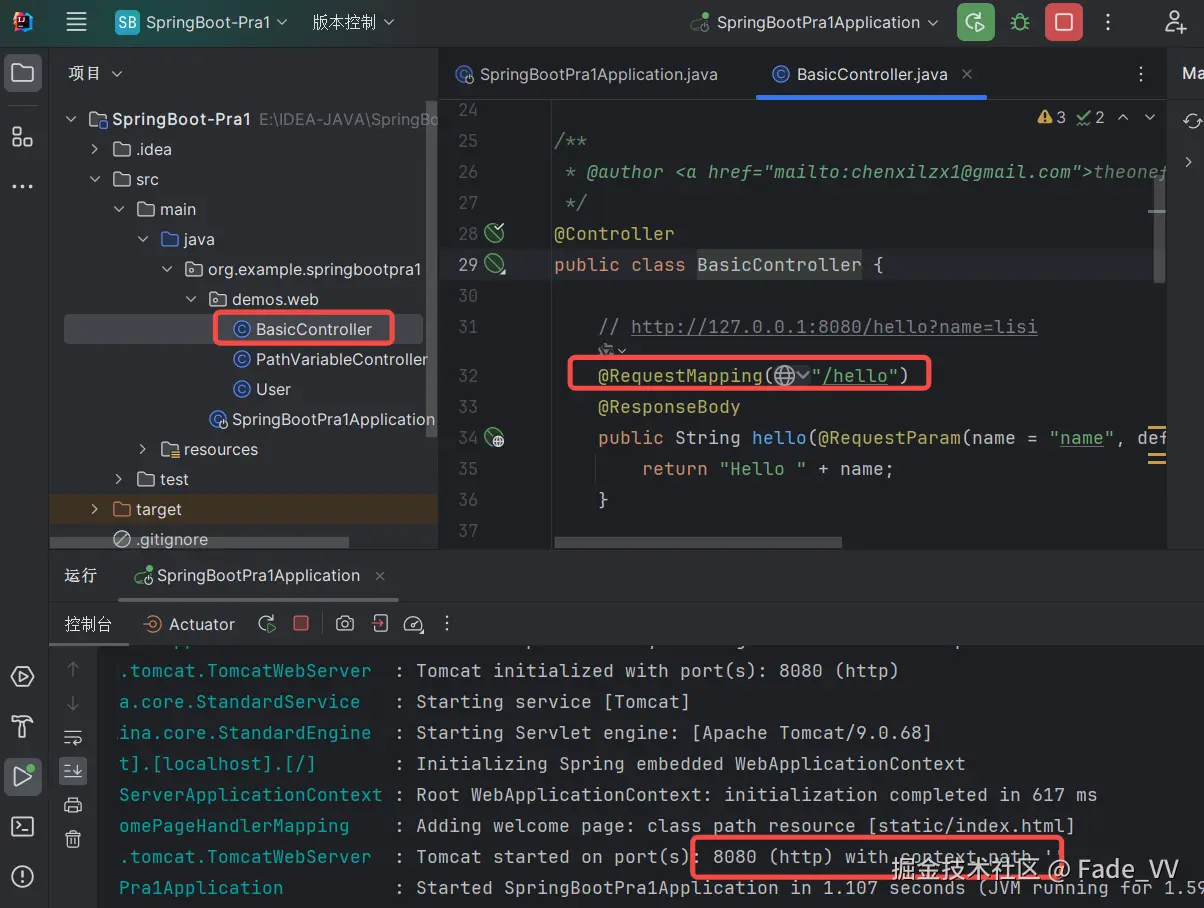Open the Project tool window folder icon
Image resolution: width=1204 pixels, height=908 pixels.
(22, 73)
